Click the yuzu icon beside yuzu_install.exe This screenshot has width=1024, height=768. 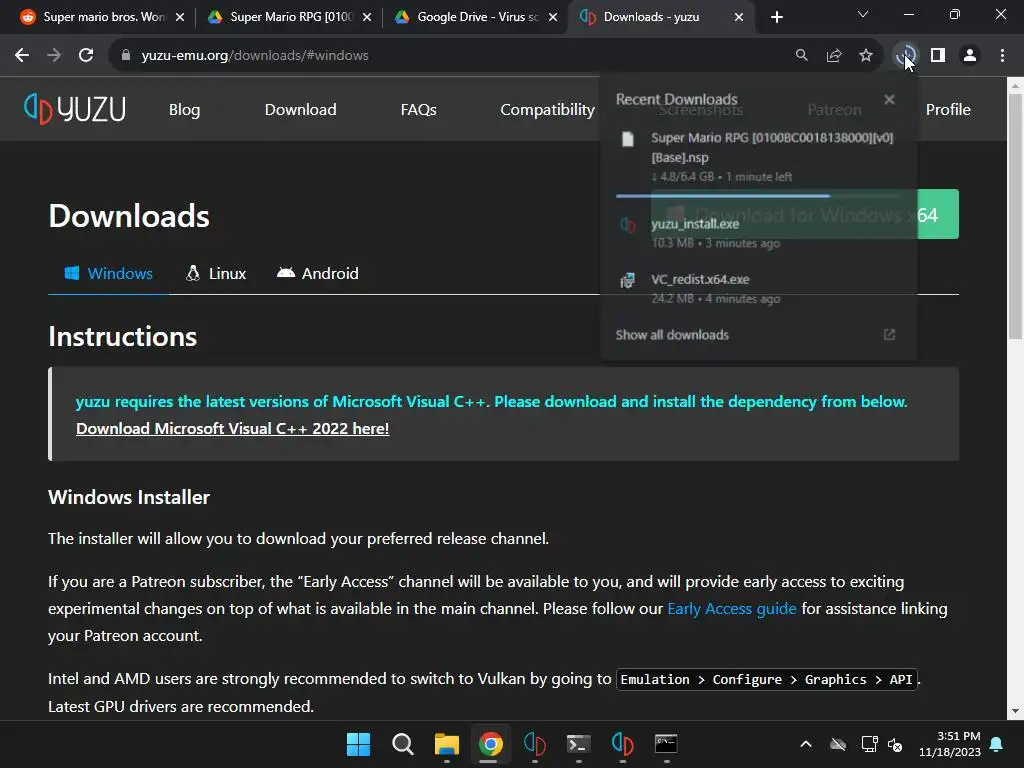click(x=628, y=225)
